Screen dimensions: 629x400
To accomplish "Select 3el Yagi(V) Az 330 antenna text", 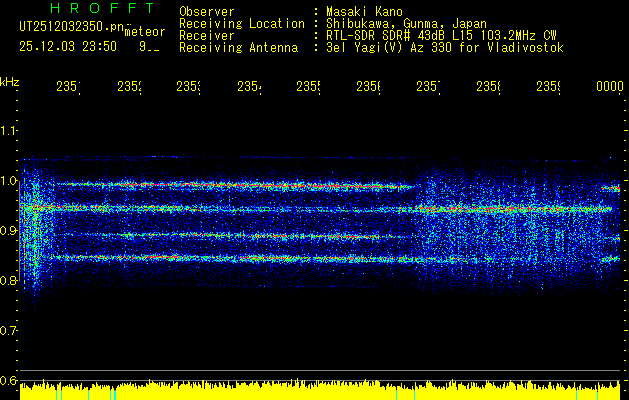I will point(445,48).
